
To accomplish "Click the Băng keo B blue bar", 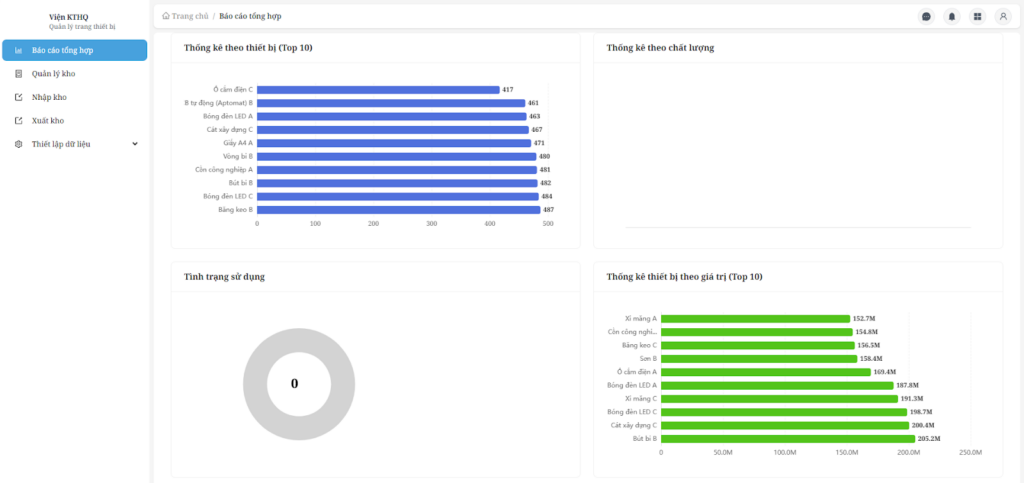I will tap(398, 210).
